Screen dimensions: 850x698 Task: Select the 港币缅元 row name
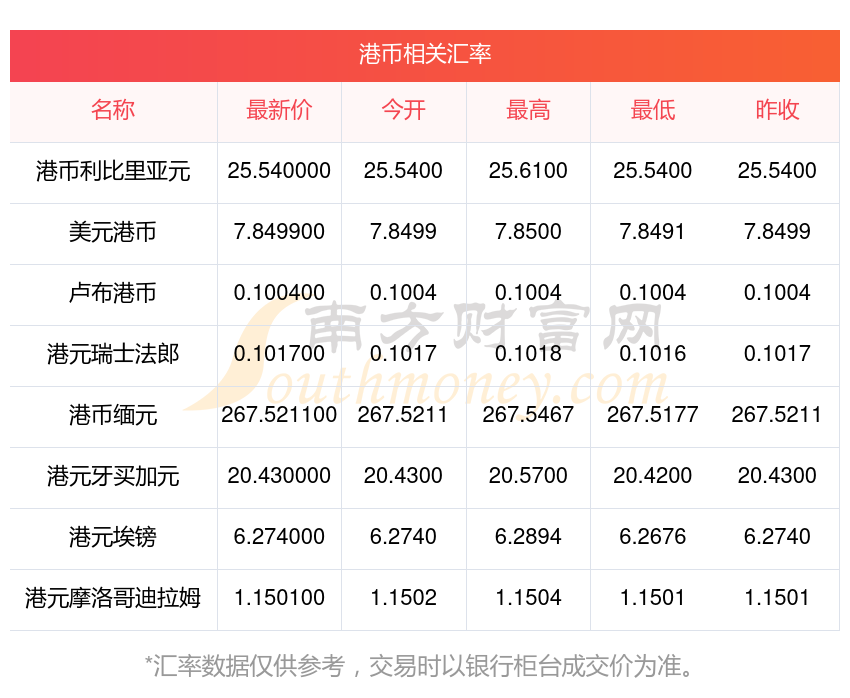[x=113, y=415]
